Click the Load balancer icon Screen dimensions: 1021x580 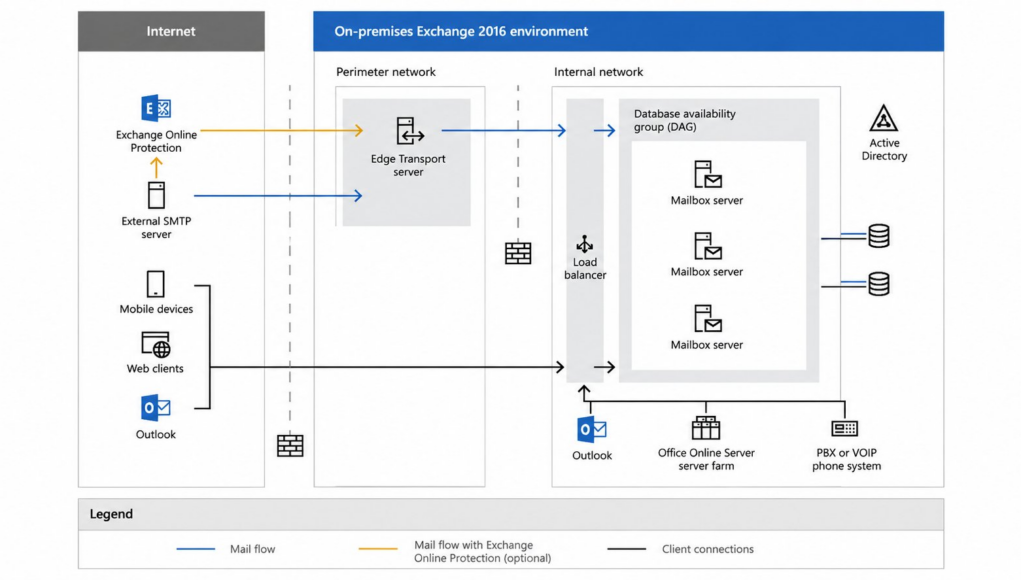(x=585, y=244)
